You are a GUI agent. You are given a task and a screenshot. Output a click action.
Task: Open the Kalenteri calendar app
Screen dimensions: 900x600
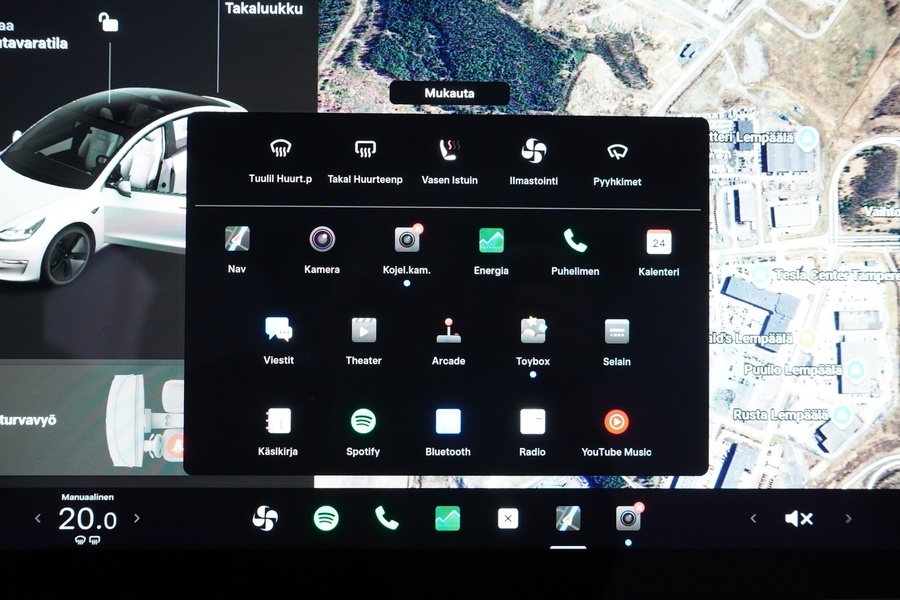click(659, 243)
